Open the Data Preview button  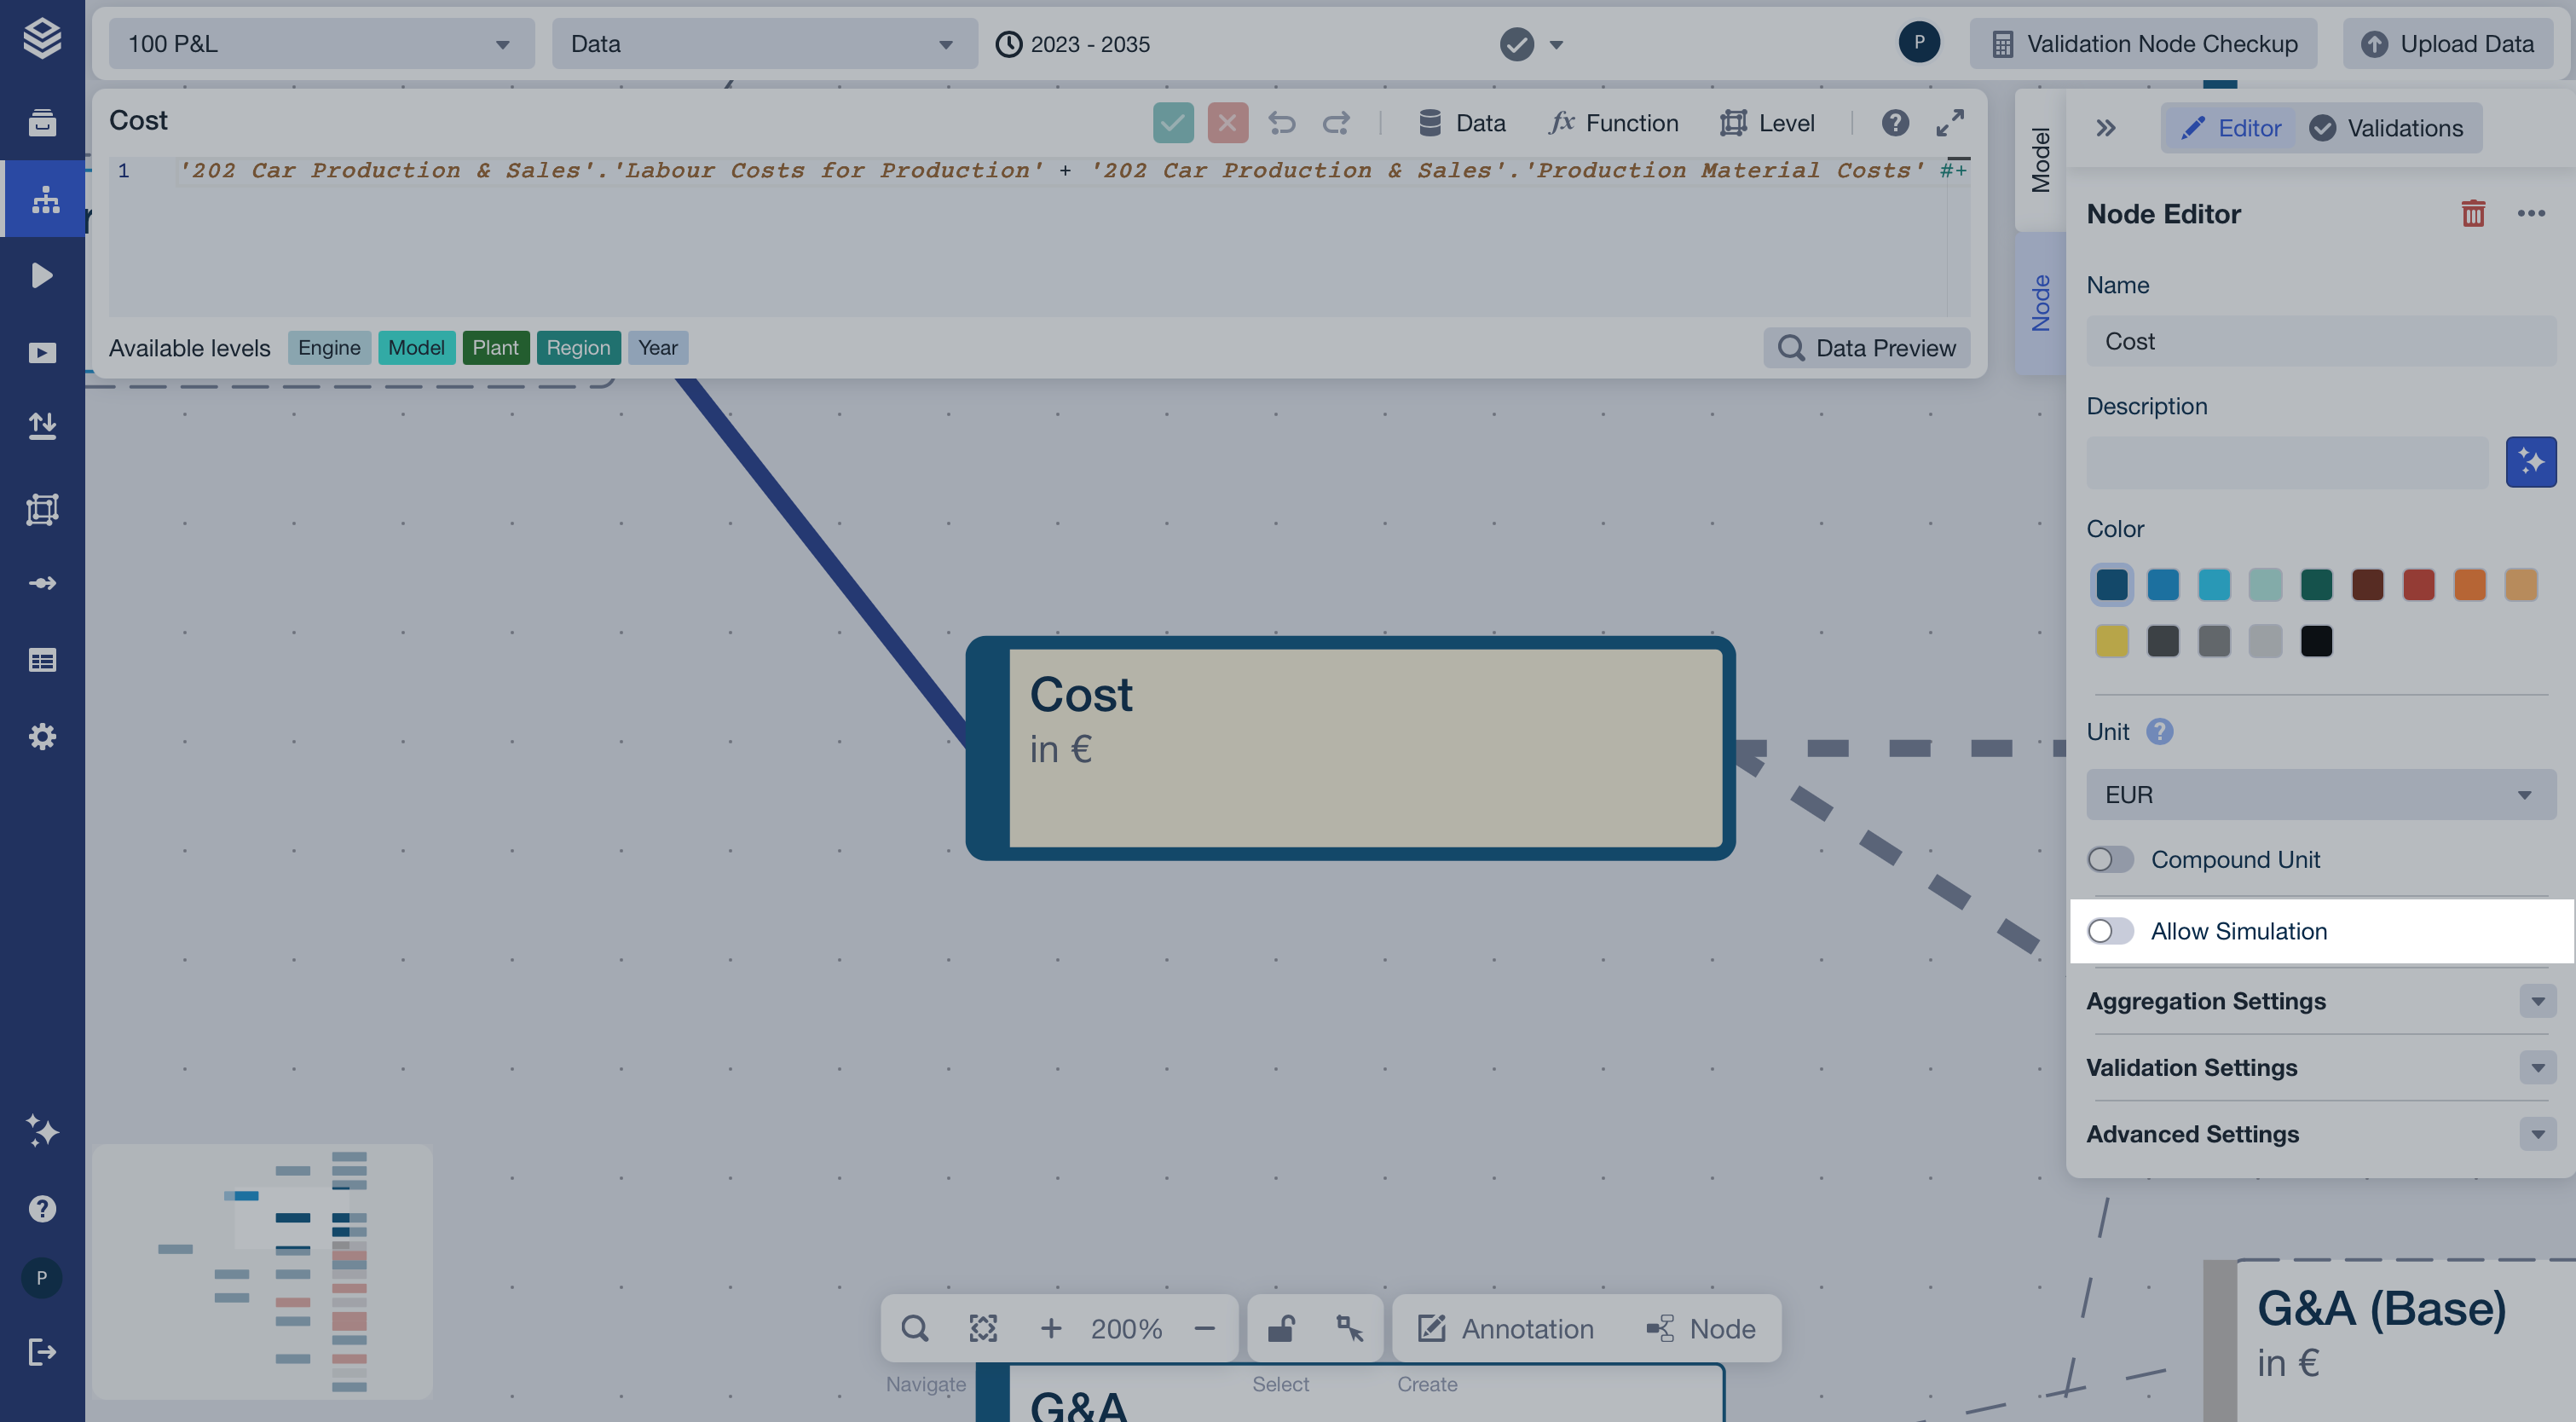pyautogui.click(x=1866, y=348)
